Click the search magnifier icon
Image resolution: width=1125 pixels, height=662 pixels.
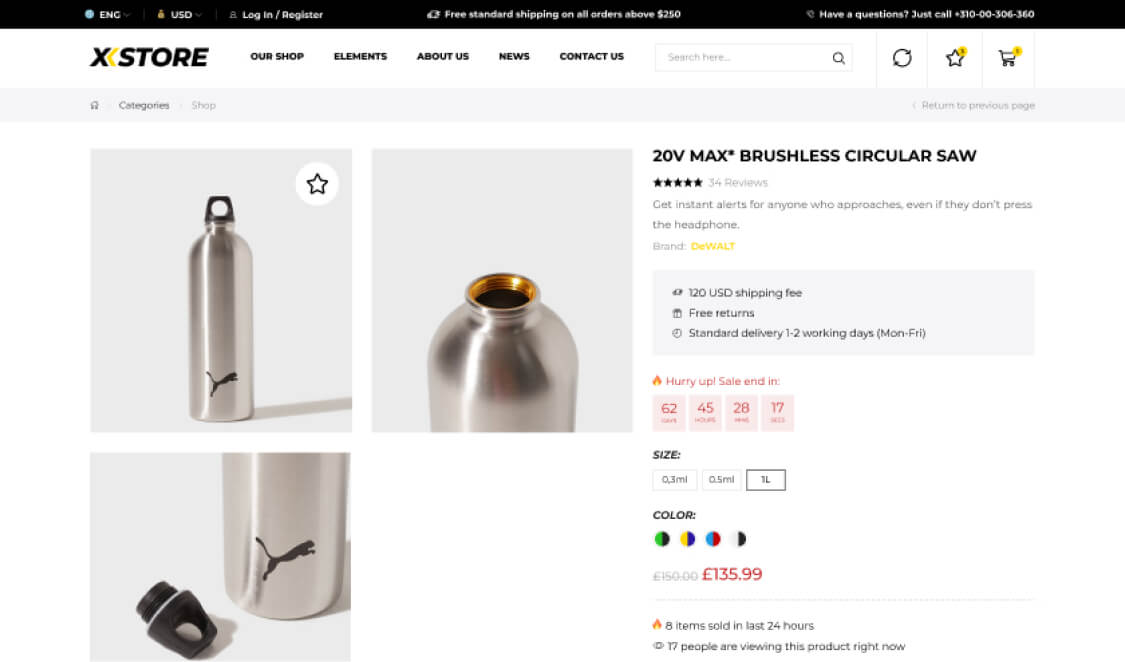click(x=838, y=58)
